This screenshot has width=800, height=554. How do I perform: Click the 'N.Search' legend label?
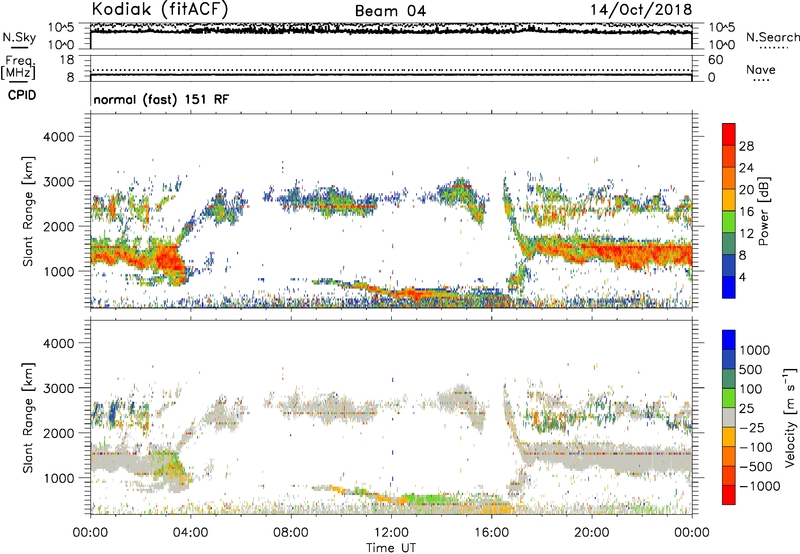[772, 37]
